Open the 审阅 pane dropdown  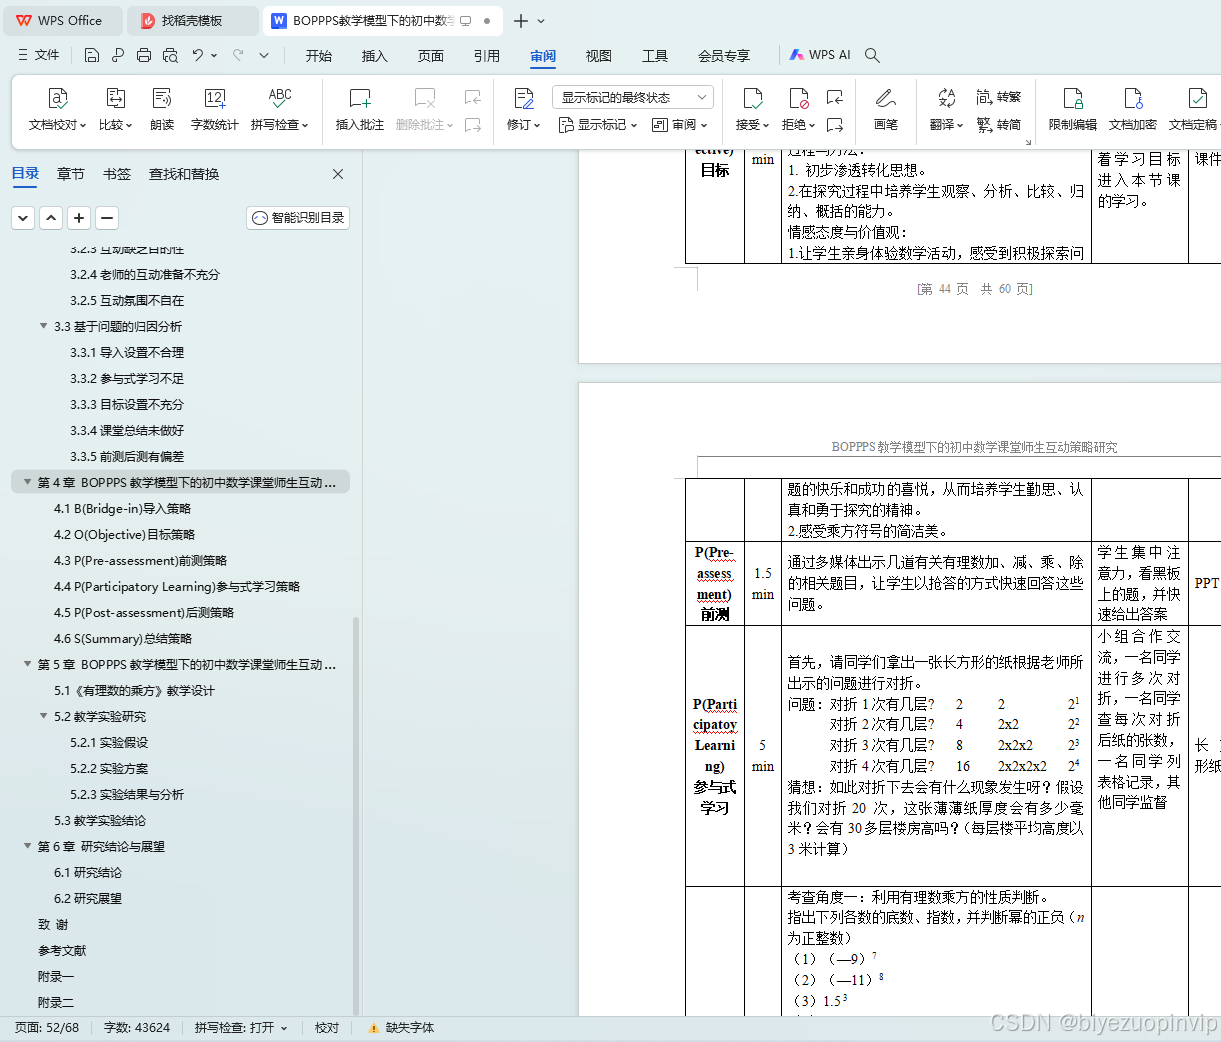point(680,125)
